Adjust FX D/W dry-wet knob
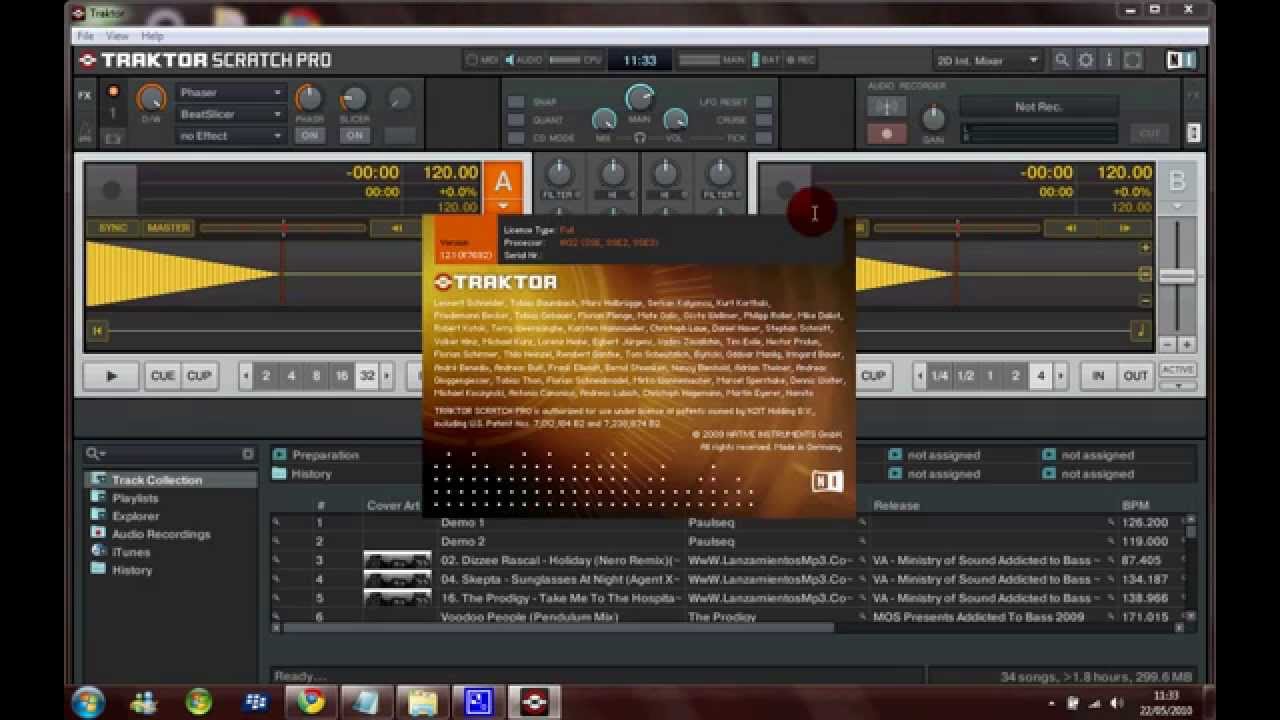Image resolution: width=1280 pixels, height=720 pixels. 151,98
